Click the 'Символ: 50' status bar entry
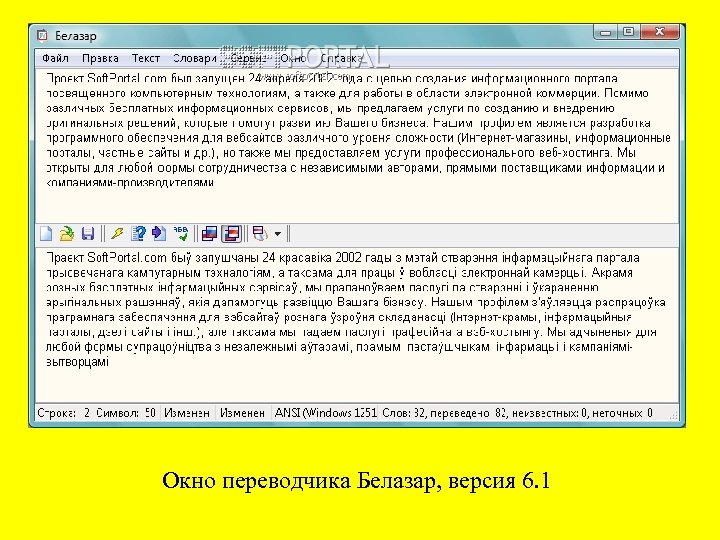Image resolution: width=720 pixels, height=540 pixels. [126, 413]
